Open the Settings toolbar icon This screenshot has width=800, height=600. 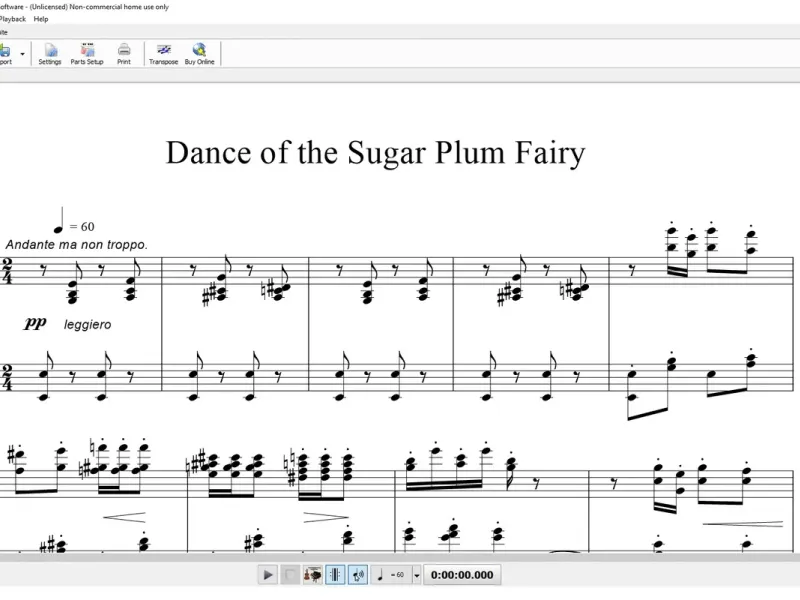click(50, 54)
